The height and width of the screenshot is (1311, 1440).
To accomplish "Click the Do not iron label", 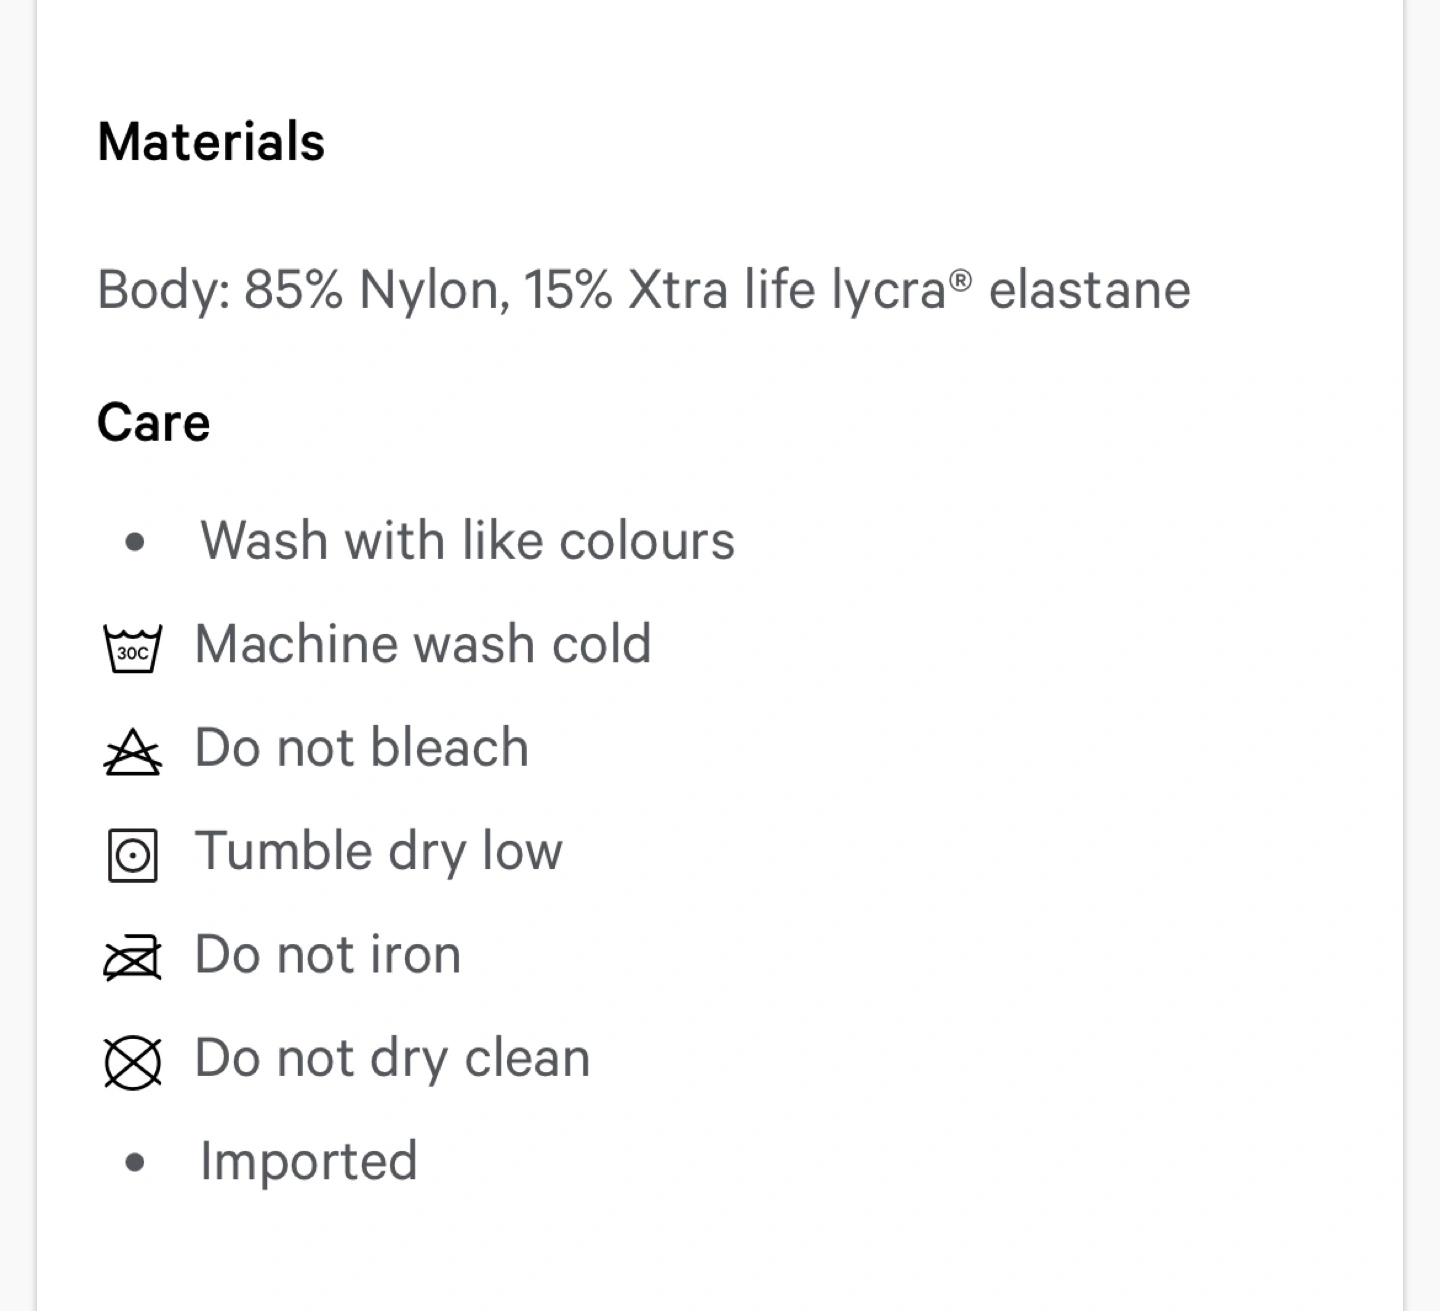I will [327, 954].
